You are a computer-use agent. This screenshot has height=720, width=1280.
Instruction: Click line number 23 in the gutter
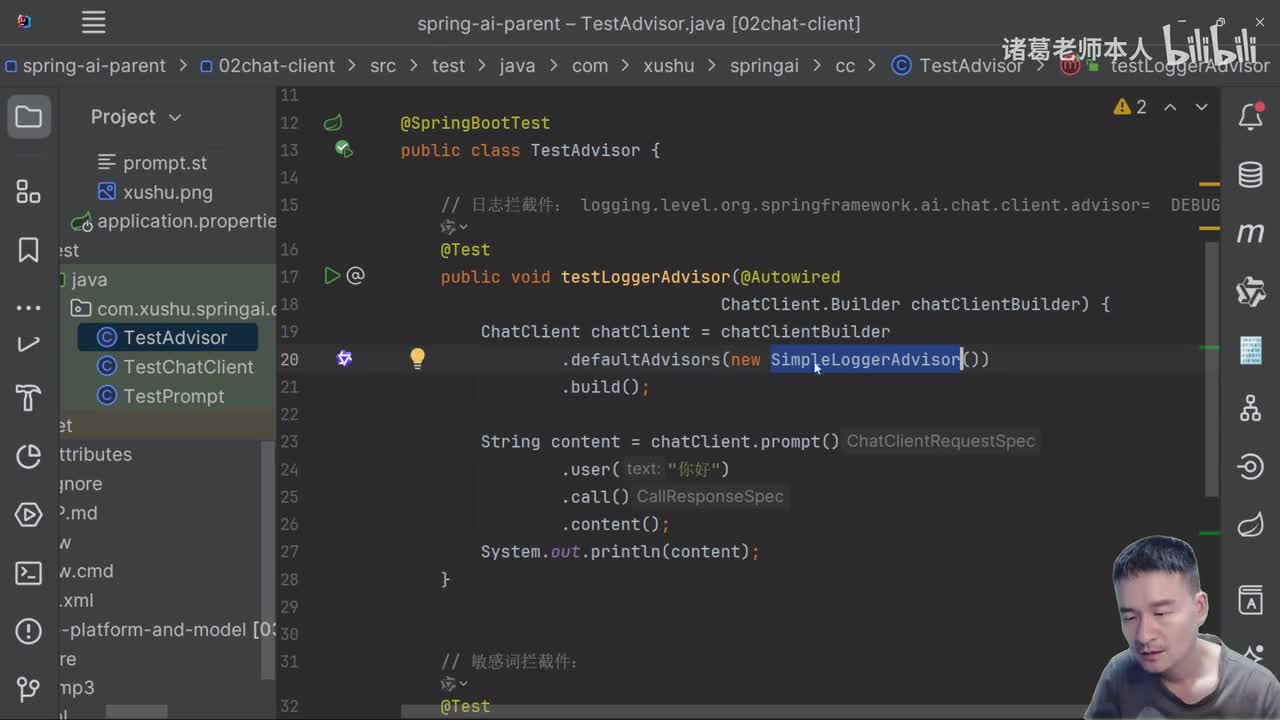click(289, 441)
